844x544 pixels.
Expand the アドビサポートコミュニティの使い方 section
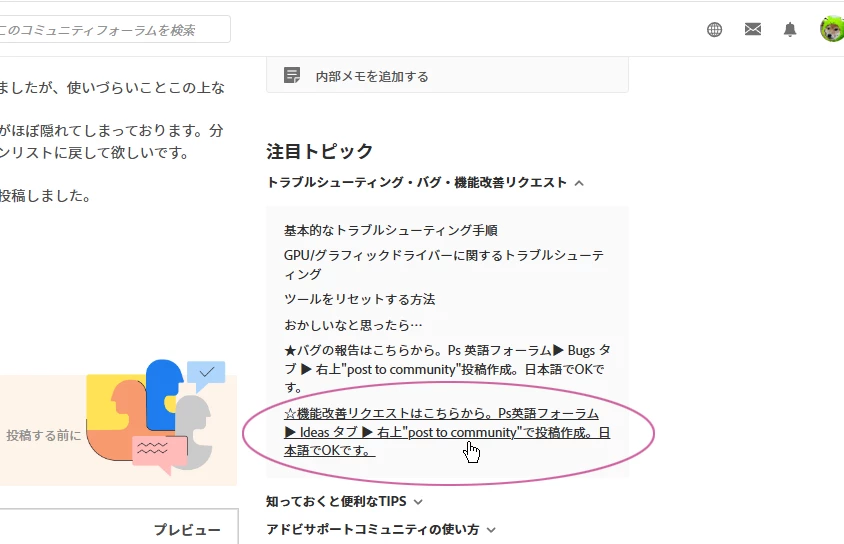click(x=381, y=529)
